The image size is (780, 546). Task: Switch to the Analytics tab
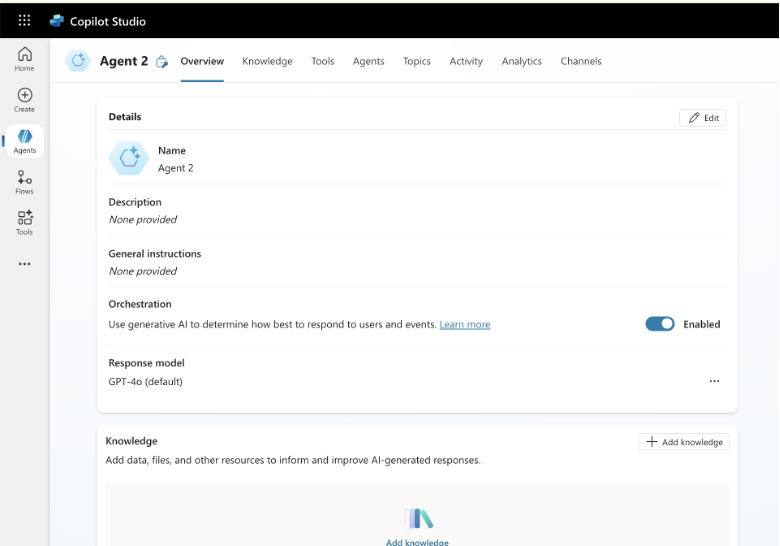pos(522,61)
